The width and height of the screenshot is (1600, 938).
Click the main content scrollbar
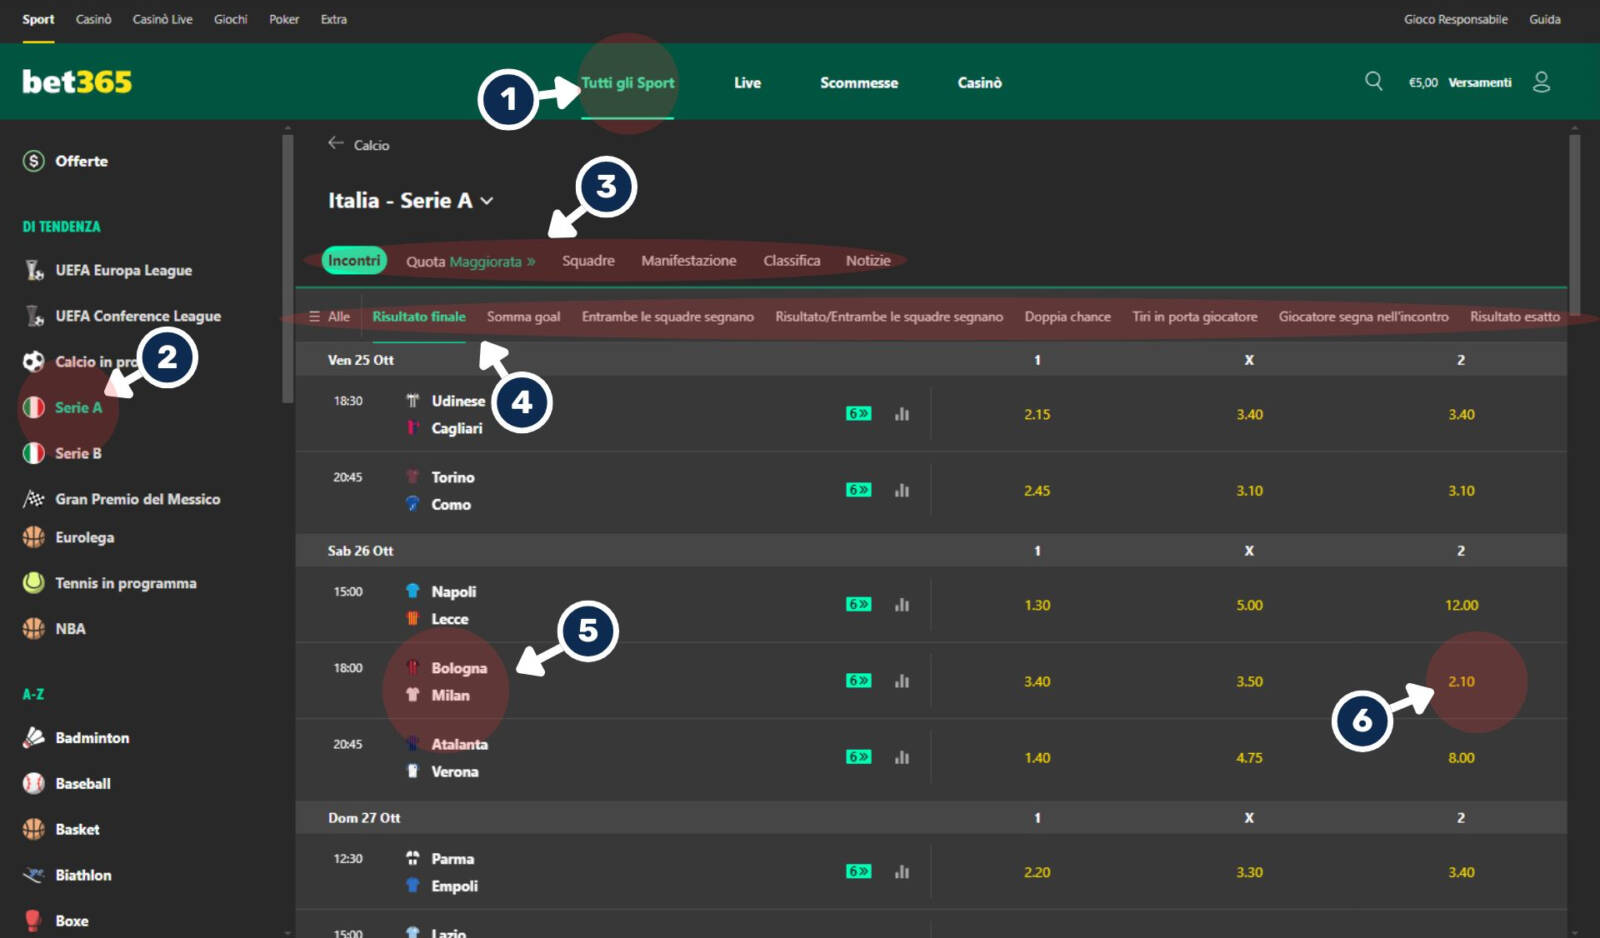[1574, 225]
